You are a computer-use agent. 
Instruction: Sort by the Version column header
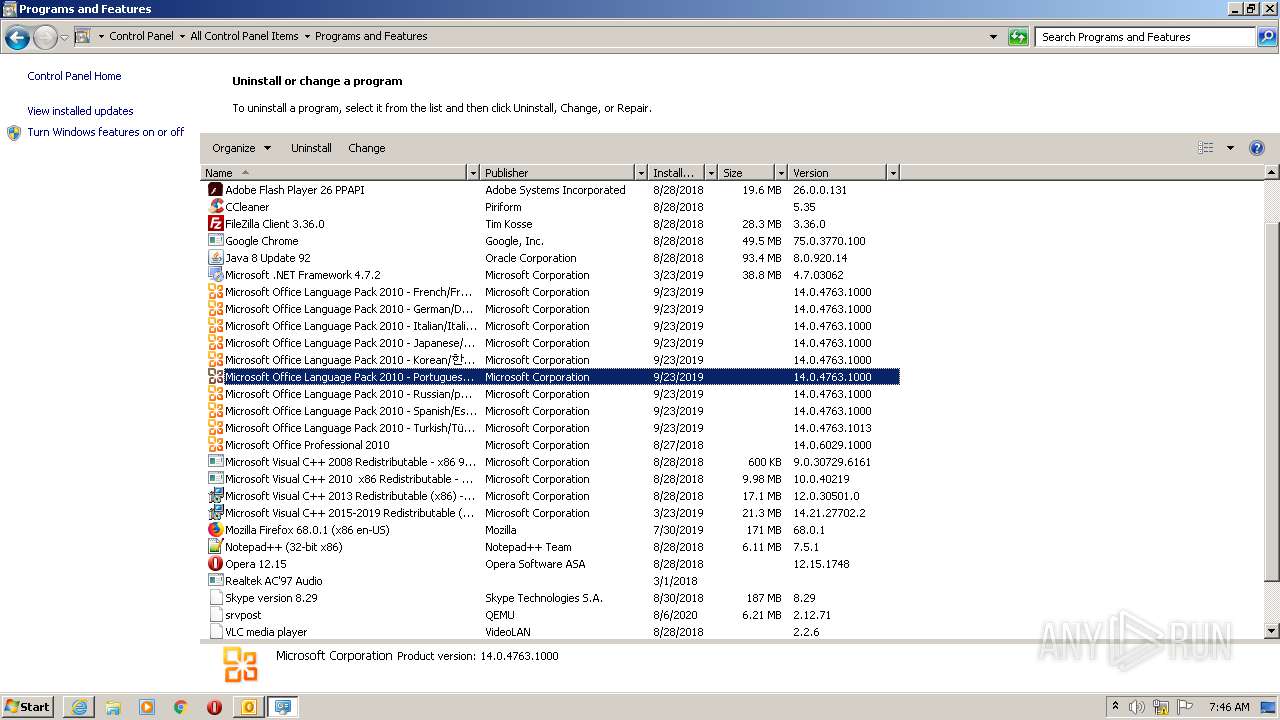[x=838, y=173]
